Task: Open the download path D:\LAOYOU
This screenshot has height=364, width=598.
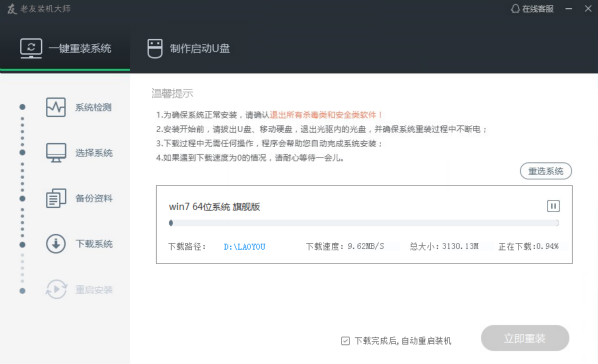Action: tap(244, 247)
